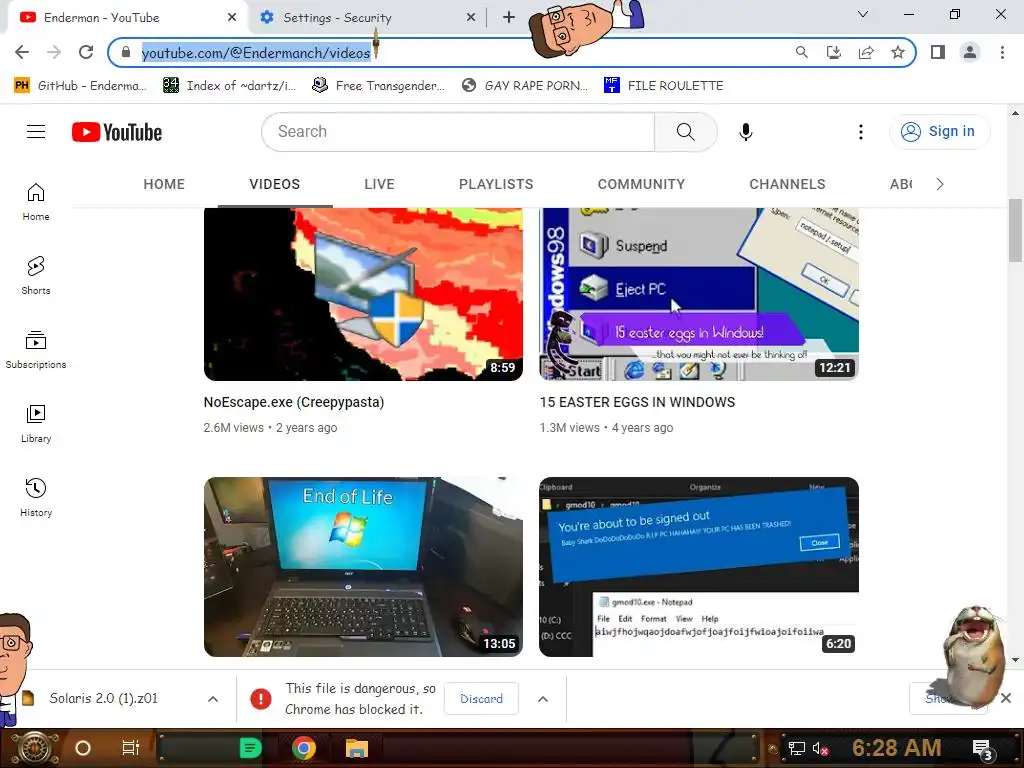
Task: Open File Explorer on taskbar
Action: [x=357, y=748]
